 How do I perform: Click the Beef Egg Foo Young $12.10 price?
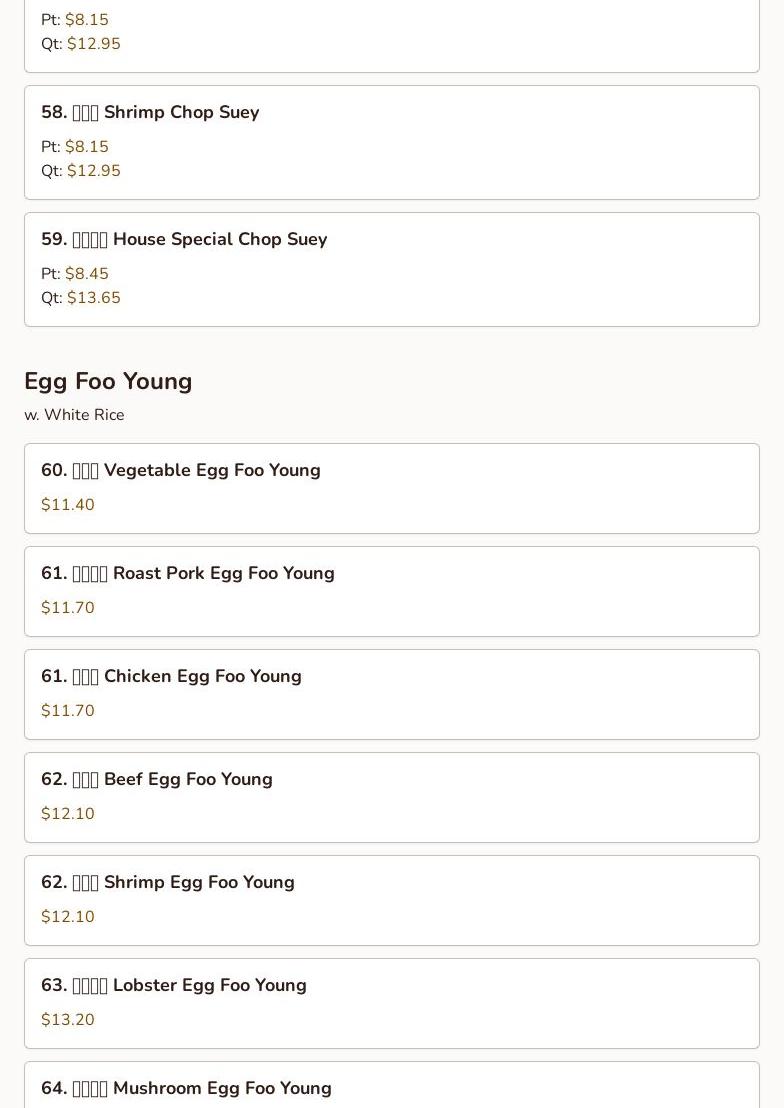coord(68,813)
